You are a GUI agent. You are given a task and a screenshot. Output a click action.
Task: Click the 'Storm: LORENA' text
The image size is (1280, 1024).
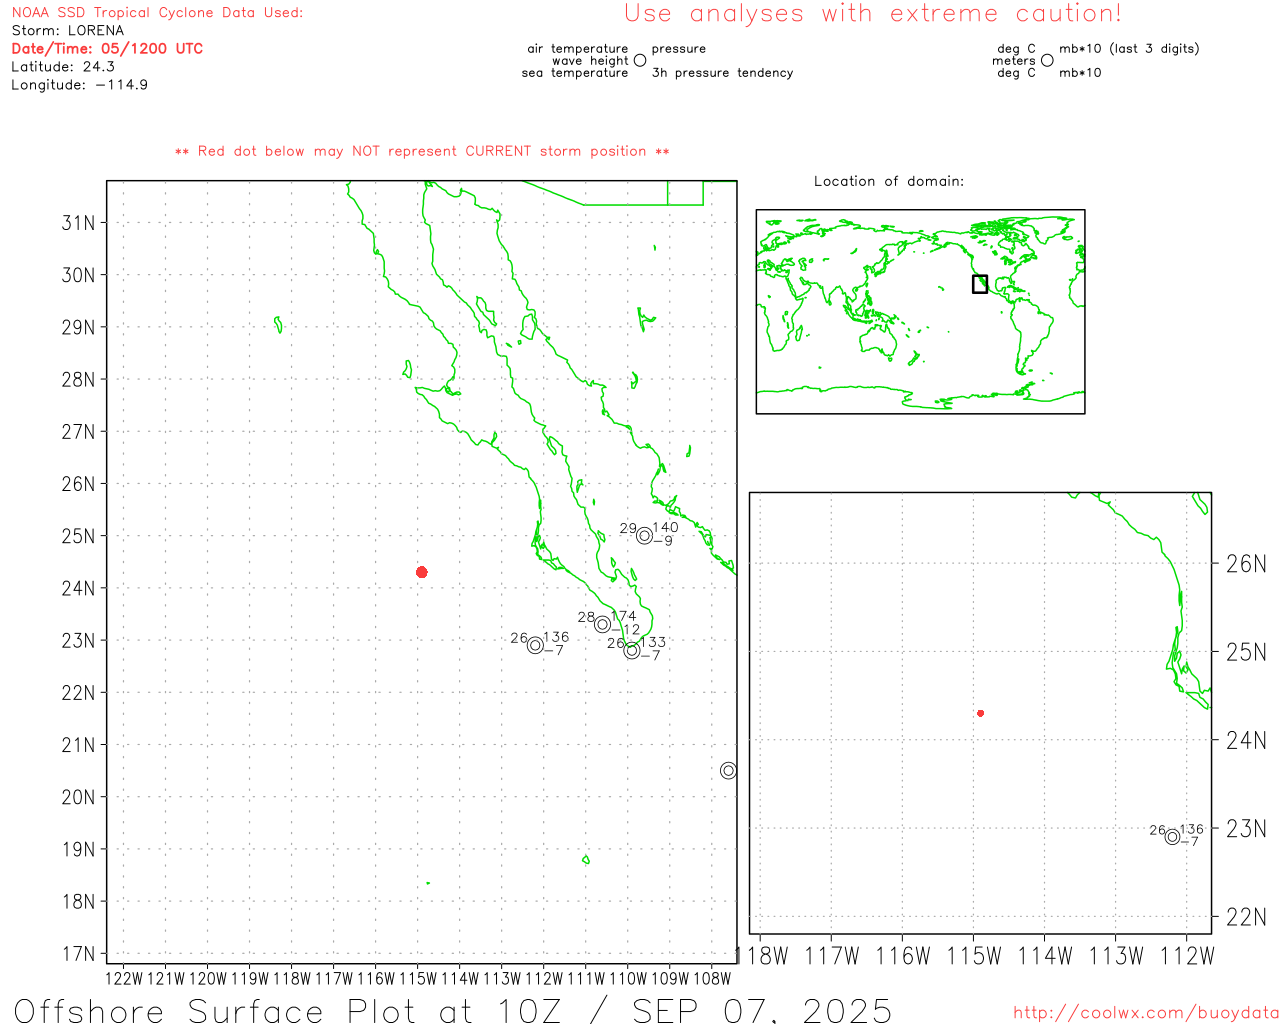coord(68,31)
